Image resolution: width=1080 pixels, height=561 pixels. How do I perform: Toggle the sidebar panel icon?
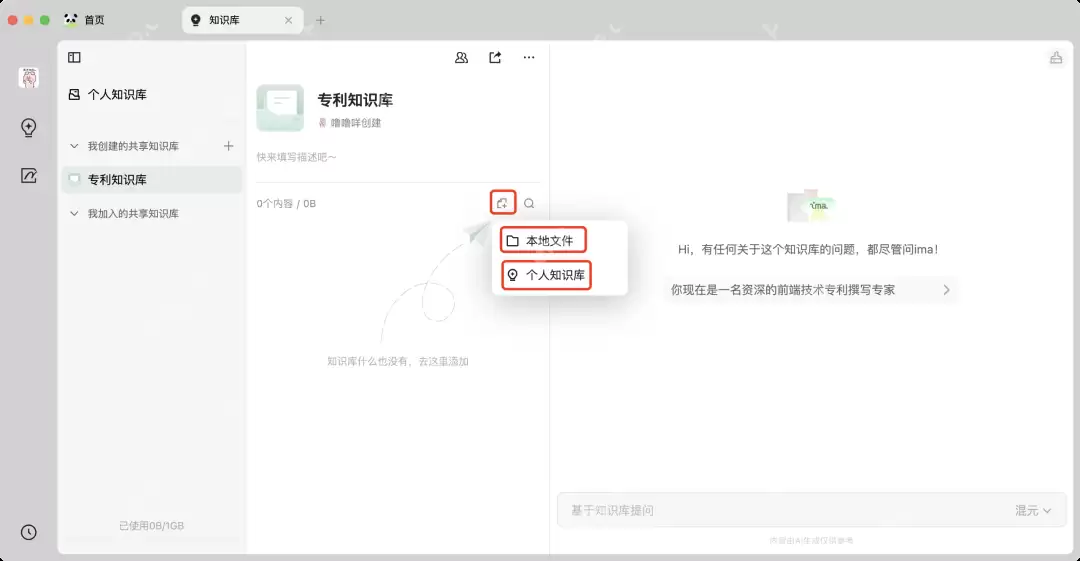point(74,58)
